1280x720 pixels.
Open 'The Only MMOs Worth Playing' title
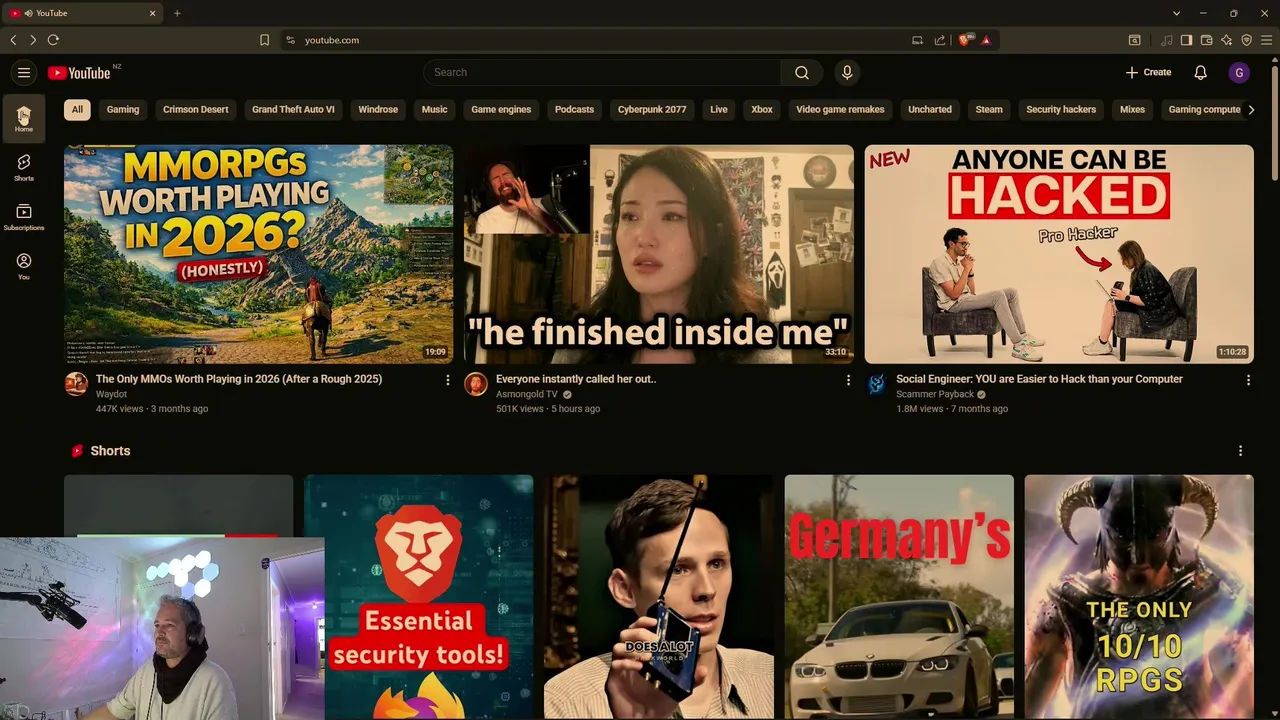(x=239, y=379)
